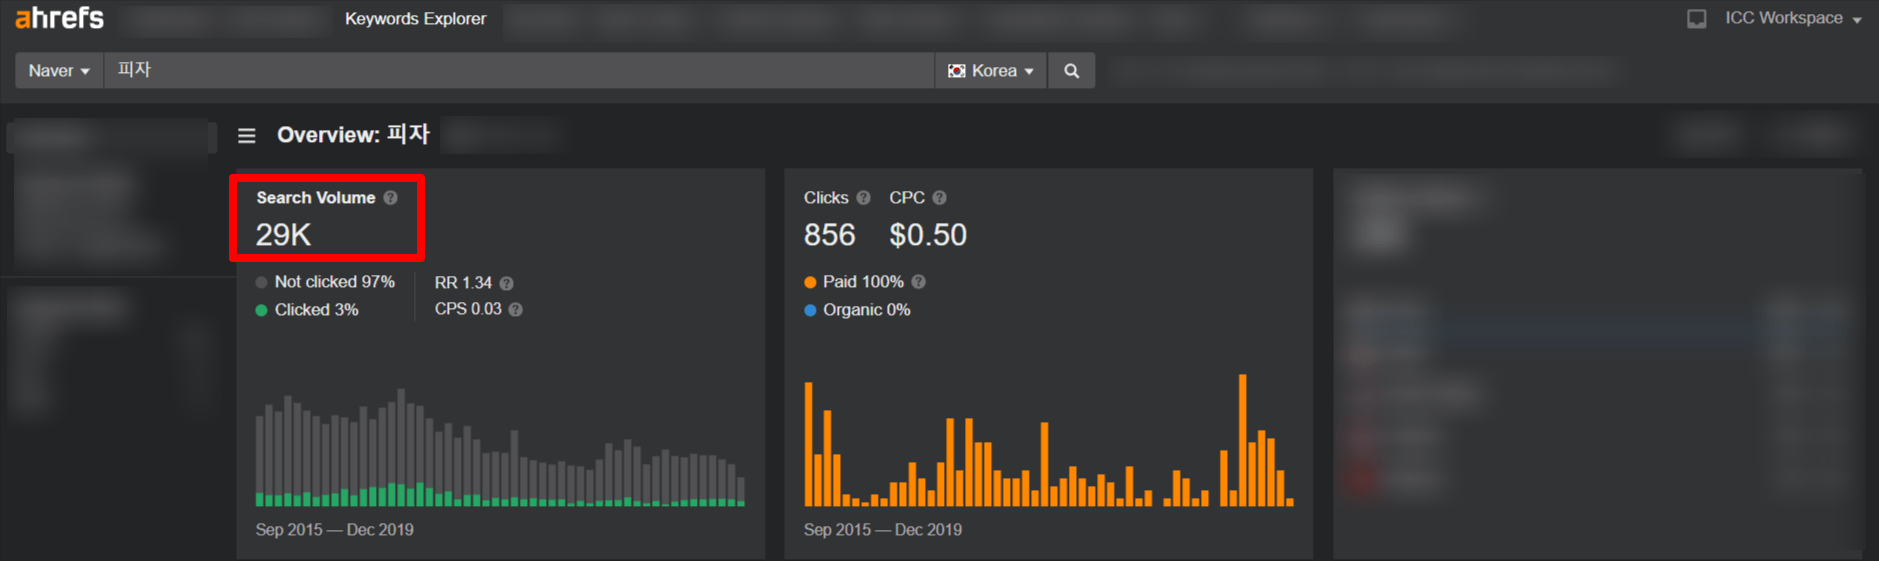Click the orange Paid legend dot
Screen dimensions: 1879x561
pyautogui.click(x=810, y=282)
